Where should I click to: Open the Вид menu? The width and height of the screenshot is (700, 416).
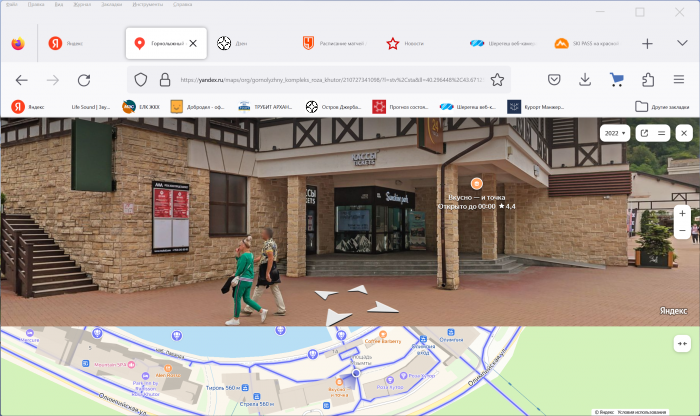click(x=58, y=4)
